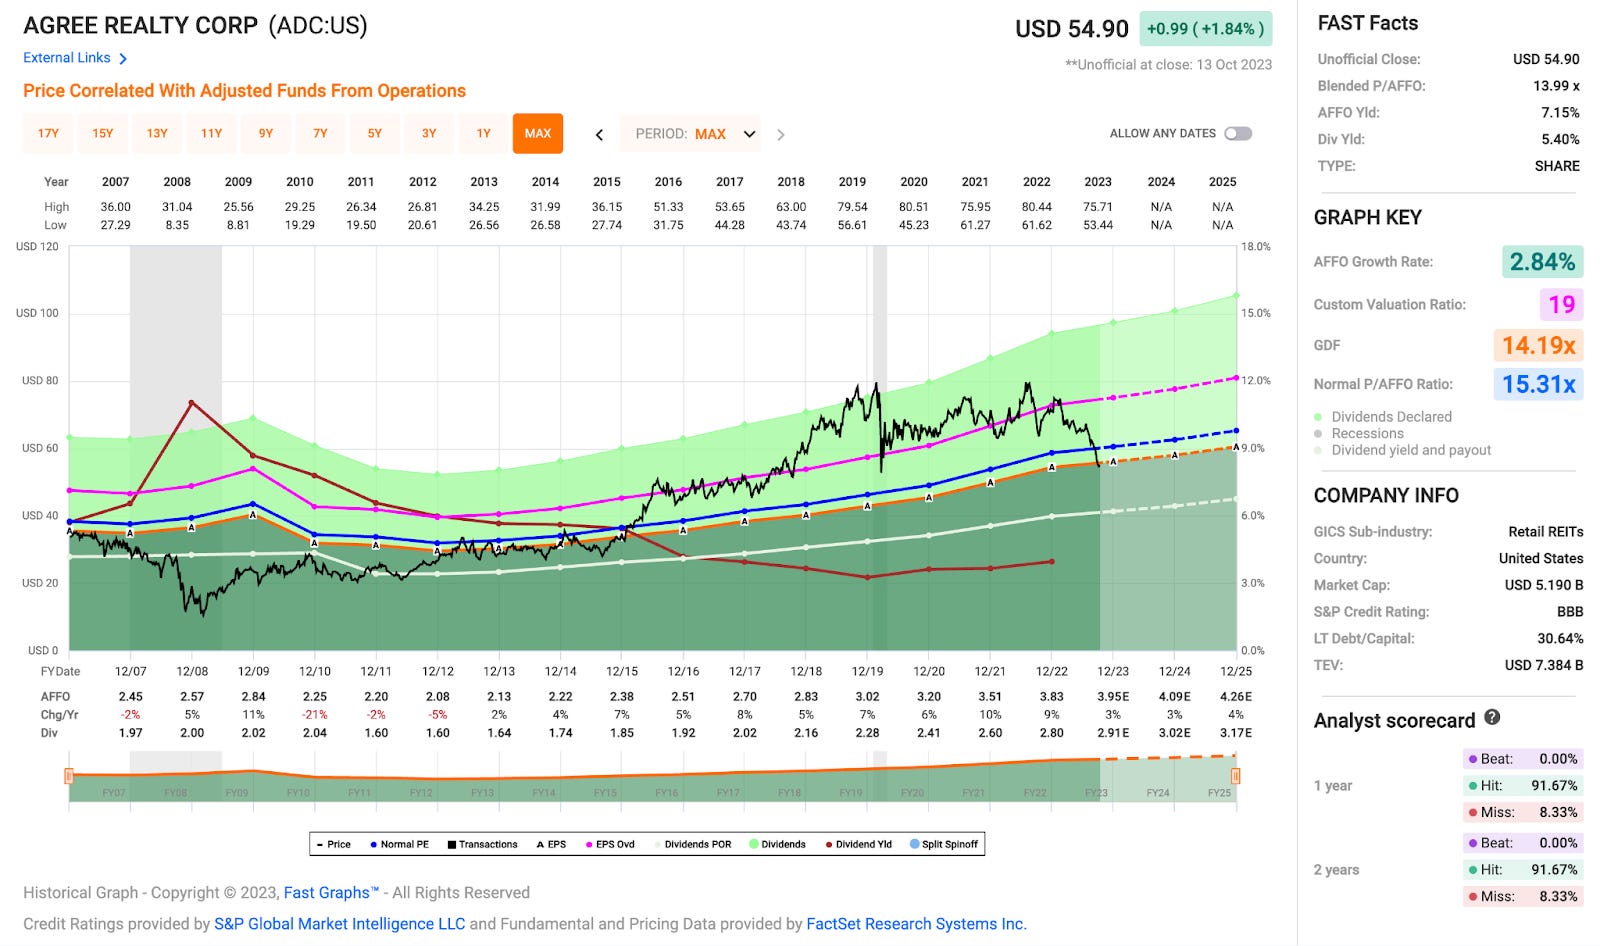Click the Blended P/AFFO value 13.99 x

pyautogui.click(x=1556, y=86)
